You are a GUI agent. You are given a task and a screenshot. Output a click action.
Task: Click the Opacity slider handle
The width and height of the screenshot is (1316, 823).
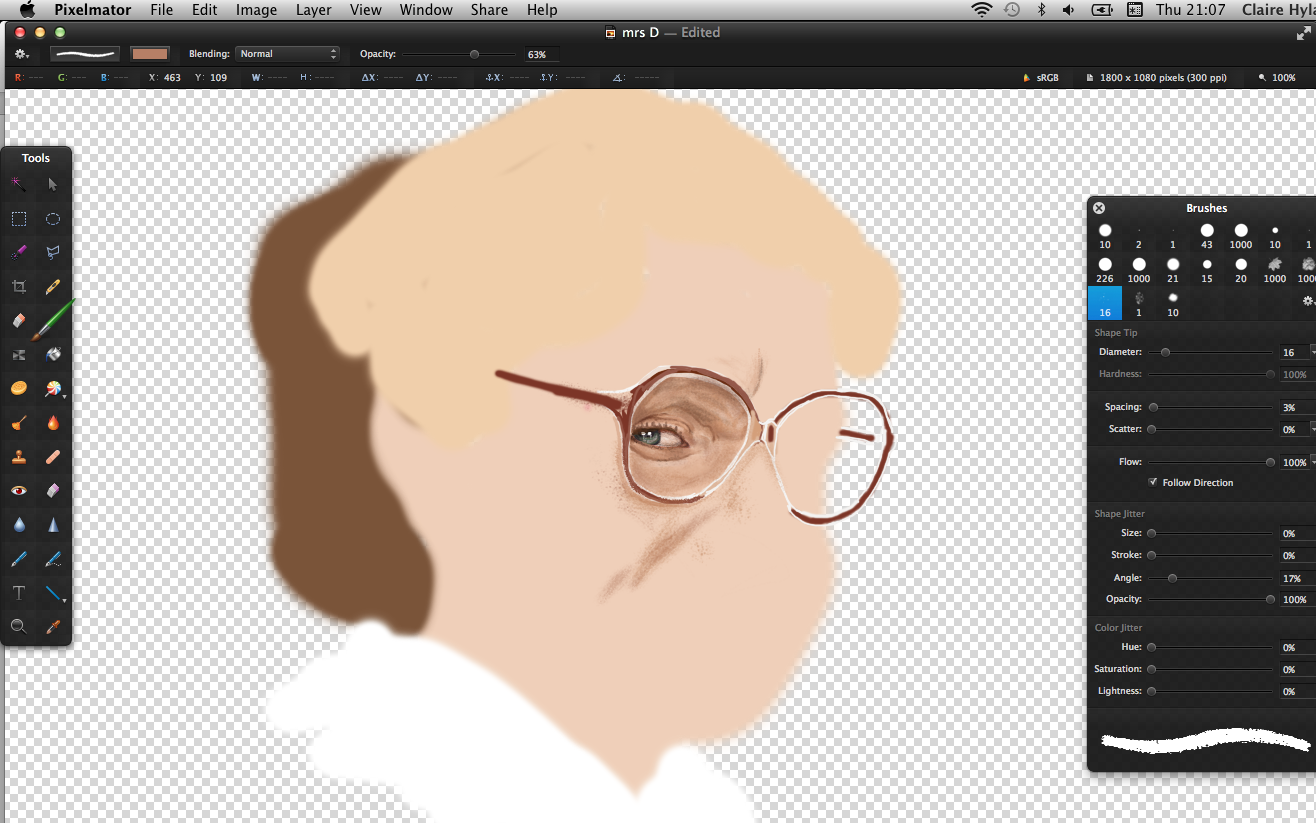coord(474,54)
